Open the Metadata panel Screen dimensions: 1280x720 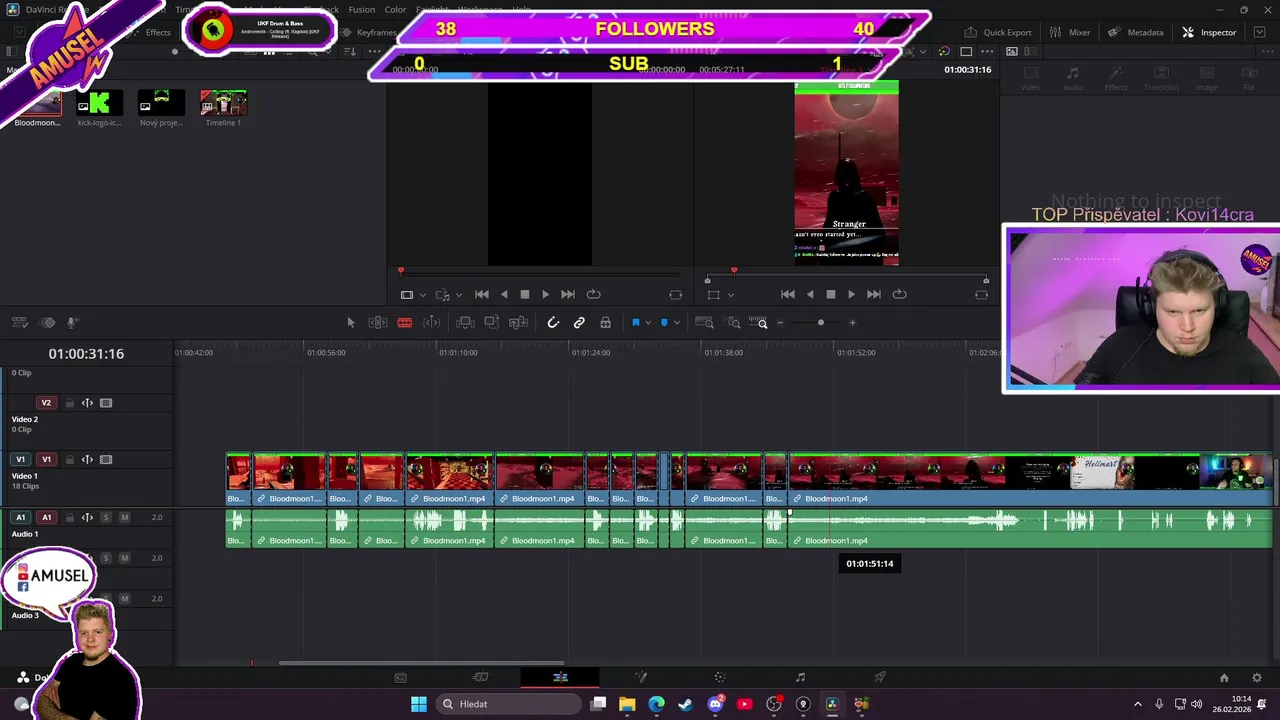(x=1135, y=32)
